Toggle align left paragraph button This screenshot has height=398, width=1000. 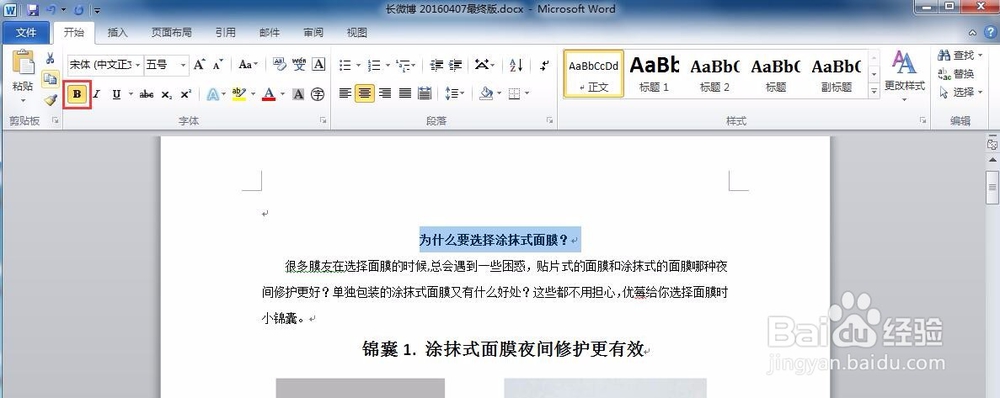pos(345,94)
